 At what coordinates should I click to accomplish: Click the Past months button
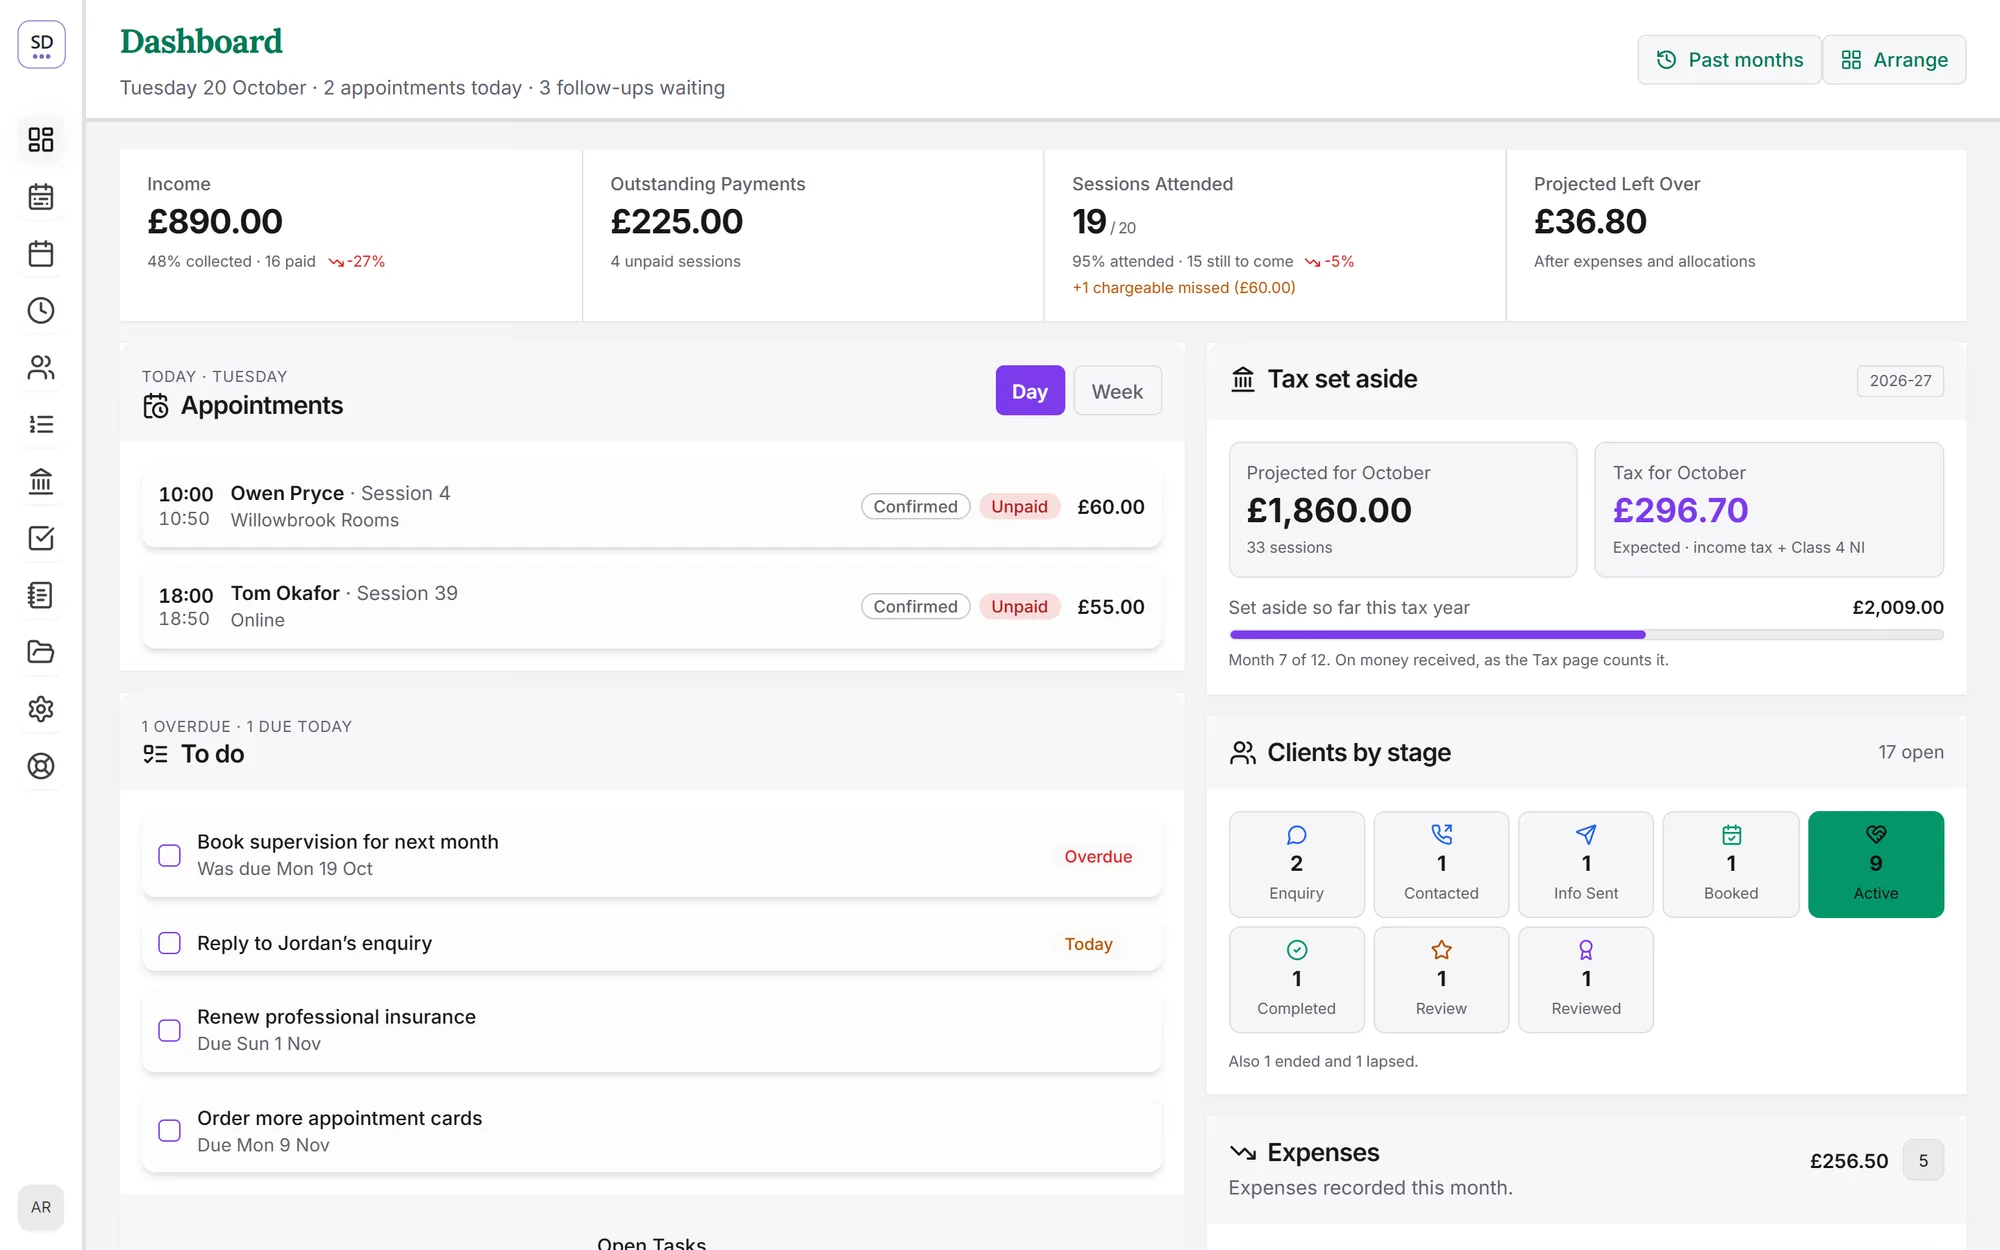coord(1729,60)
